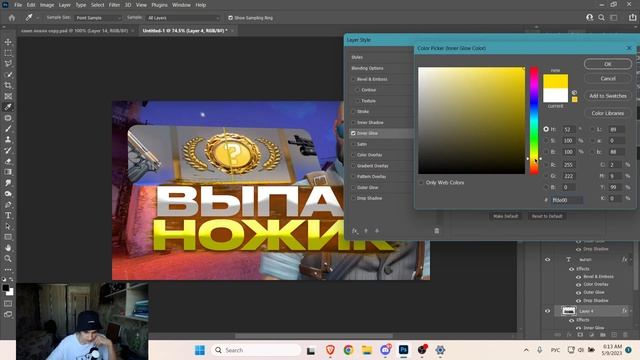Click the Make Default button
640x360 pixels.
pos(505,216)
